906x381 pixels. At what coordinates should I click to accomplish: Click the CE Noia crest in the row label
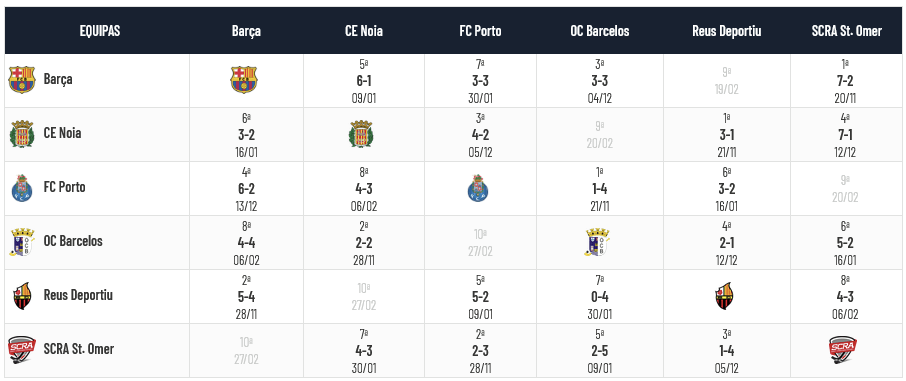(22, 134)
